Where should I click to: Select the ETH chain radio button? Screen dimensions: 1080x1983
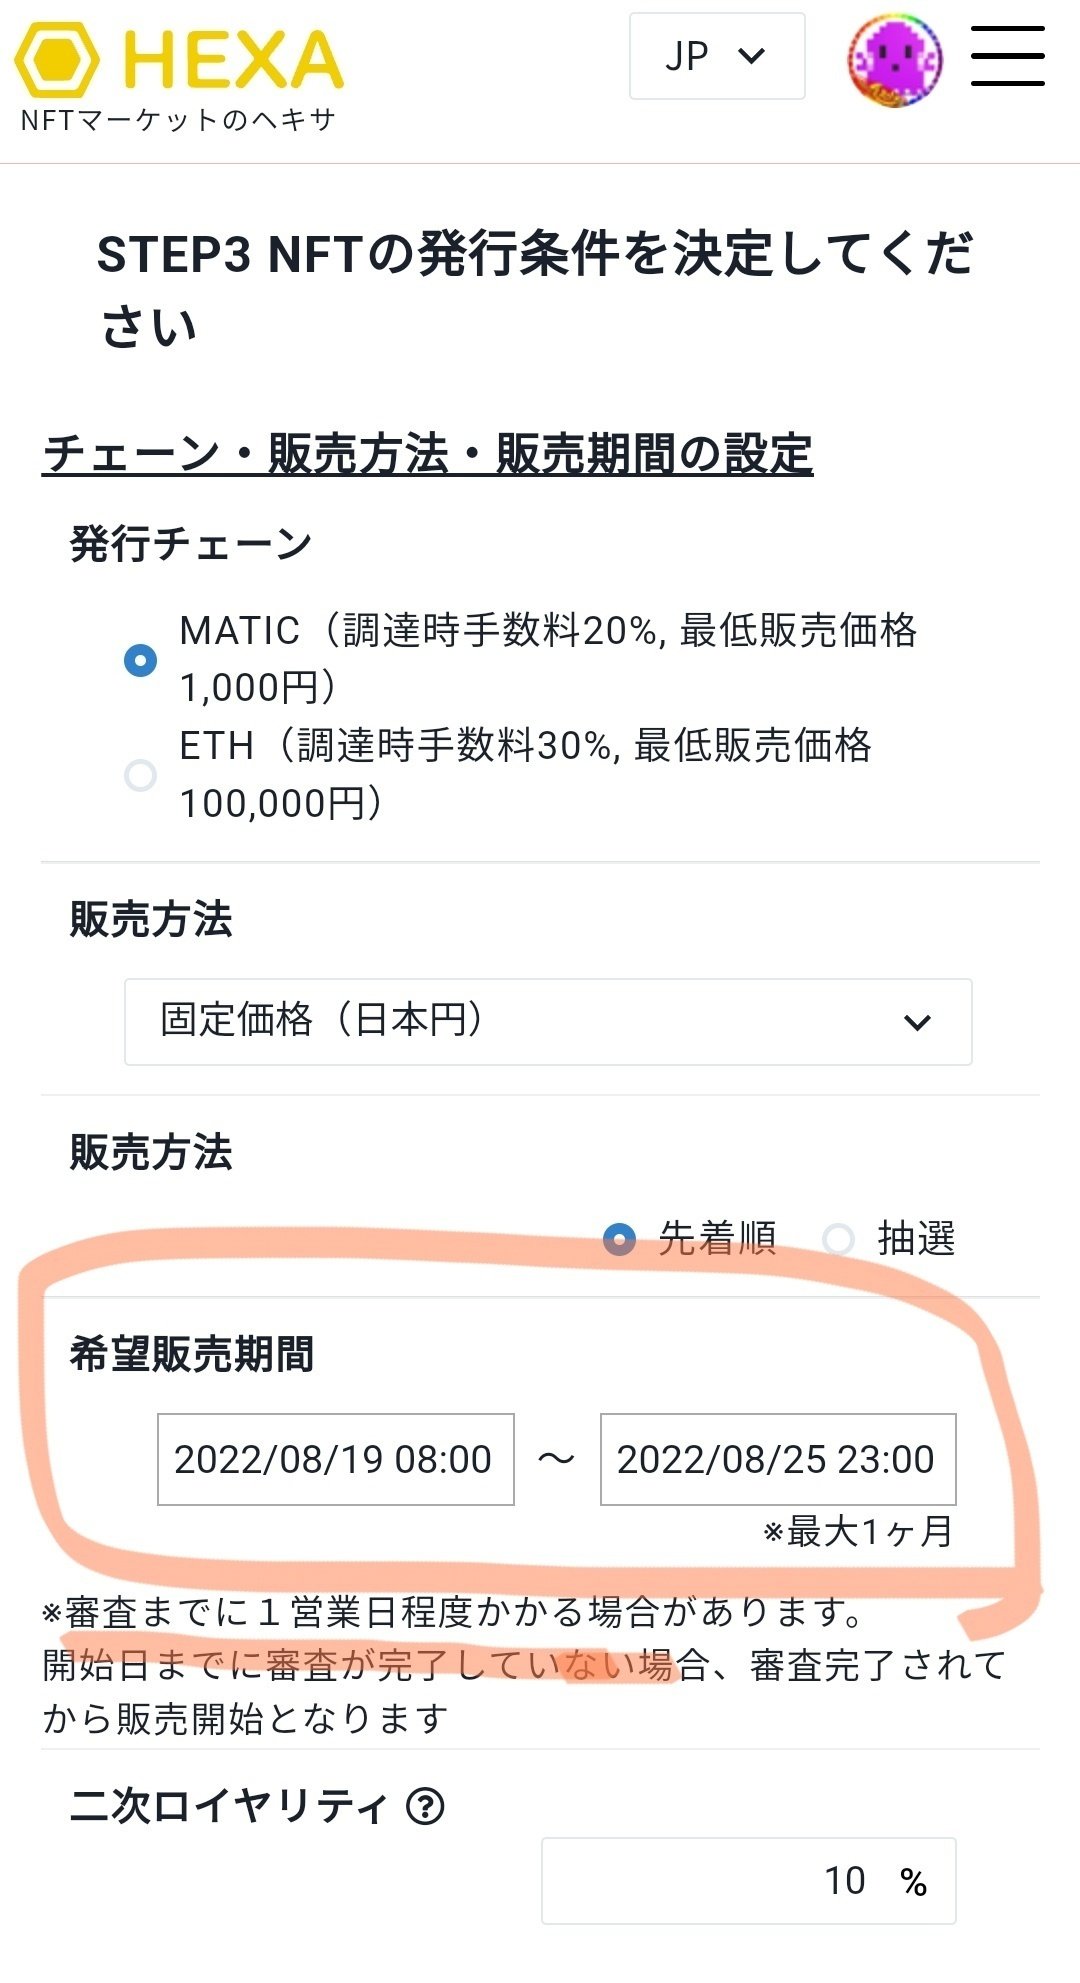click(140, 775)
